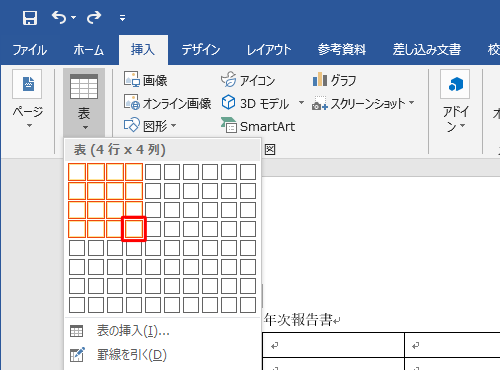Viewport: 500px width, 370px height.
Task: Click the 図形 shapes icon
Action: tap(131, 125)
